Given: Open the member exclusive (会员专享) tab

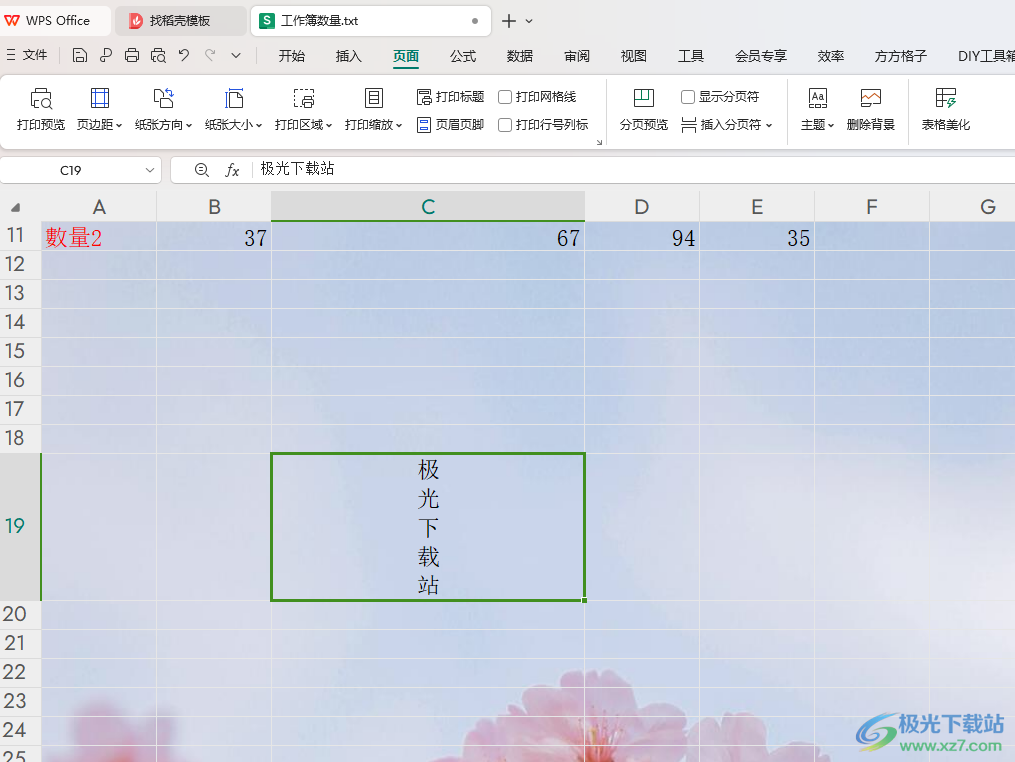Looking at the screenshot, I should pyautogui.click(x=761, y=56).
